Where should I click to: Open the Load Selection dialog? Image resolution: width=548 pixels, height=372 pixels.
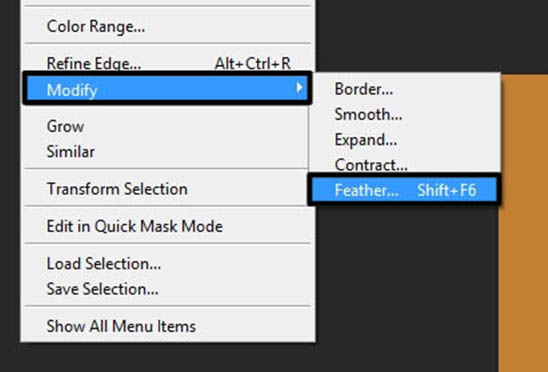(x=168, y=263)
